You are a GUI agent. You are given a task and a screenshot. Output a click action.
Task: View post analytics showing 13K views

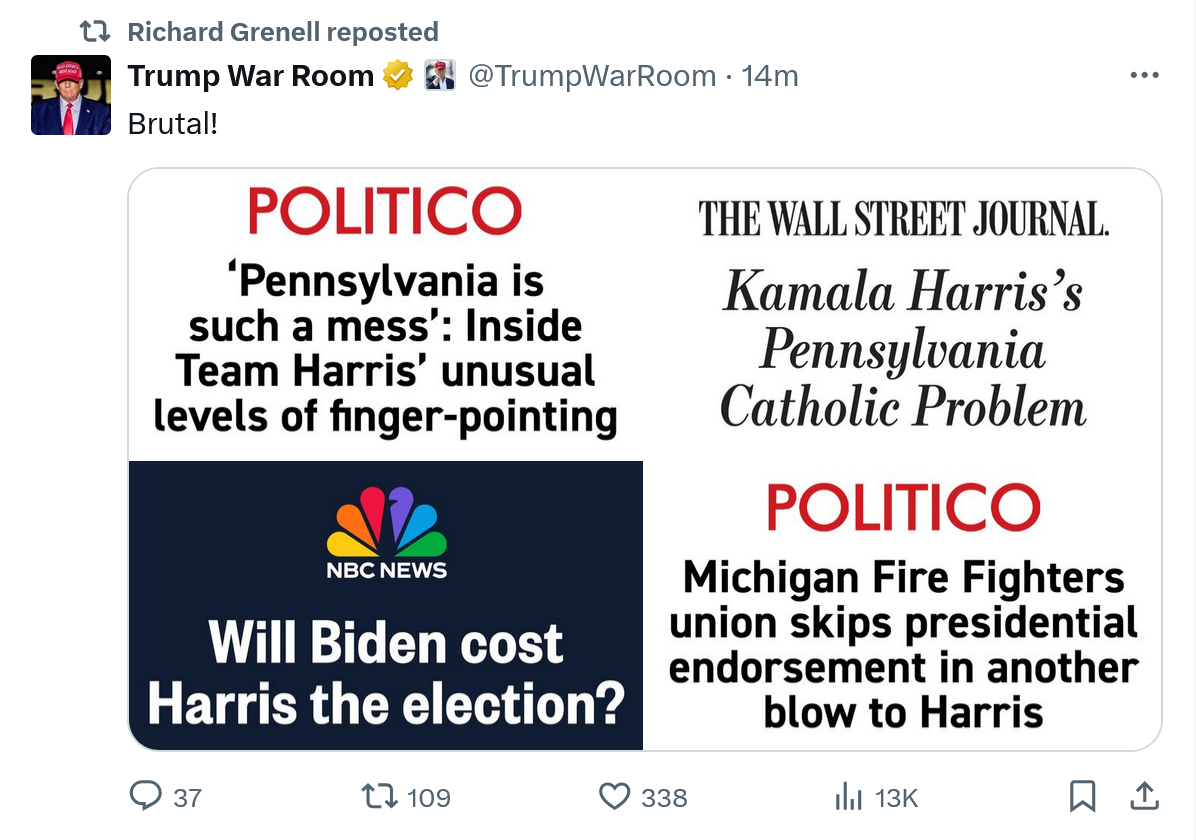point(848,796)
